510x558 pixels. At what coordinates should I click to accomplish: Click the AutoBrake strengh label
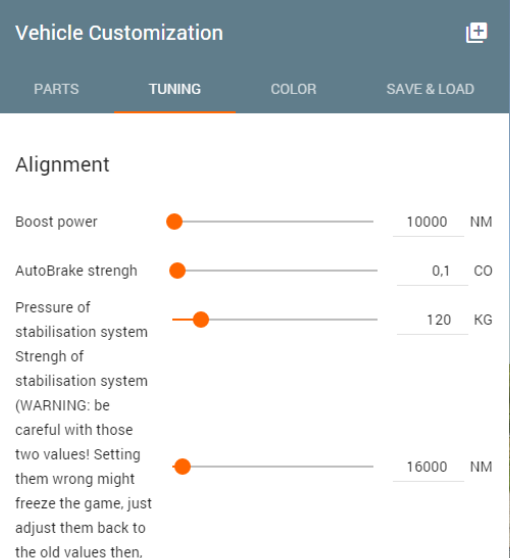pyautogui.click(x=76, y=271)
